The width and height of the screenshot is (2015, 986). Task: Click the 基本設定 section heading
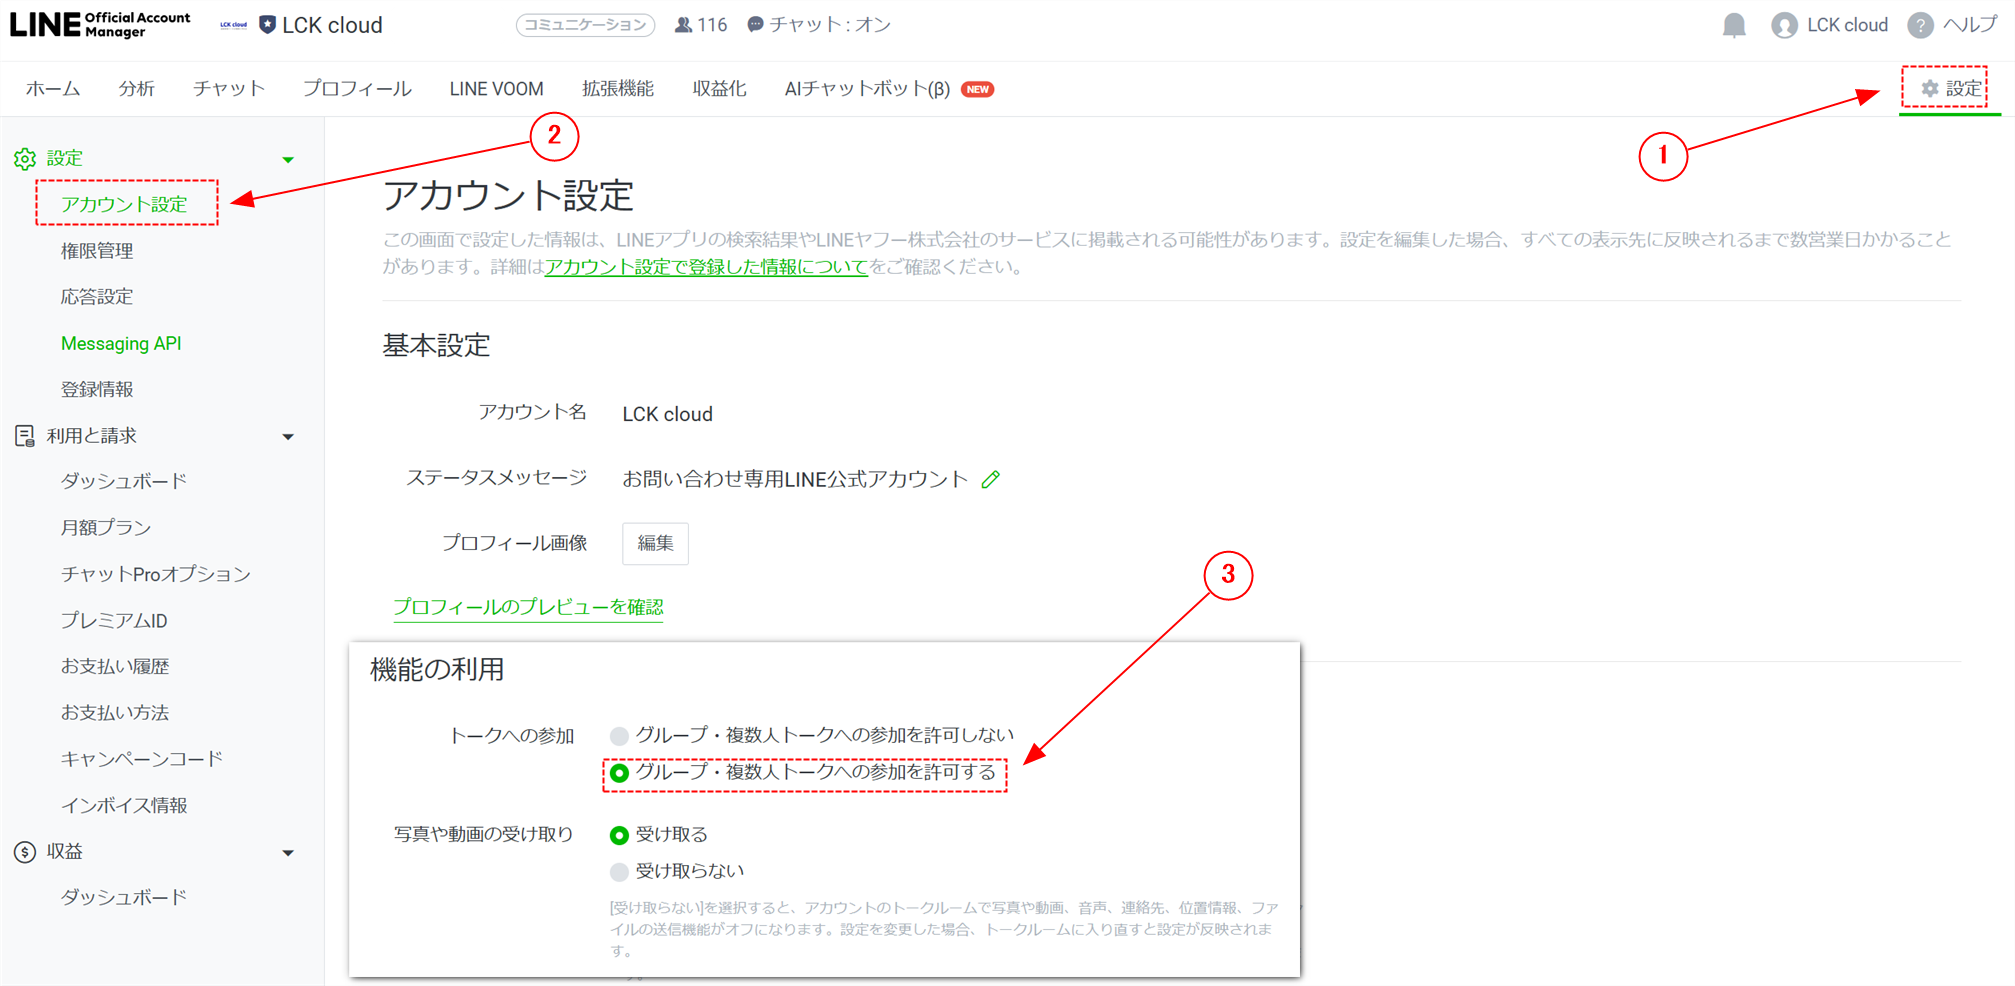[436, 345]
